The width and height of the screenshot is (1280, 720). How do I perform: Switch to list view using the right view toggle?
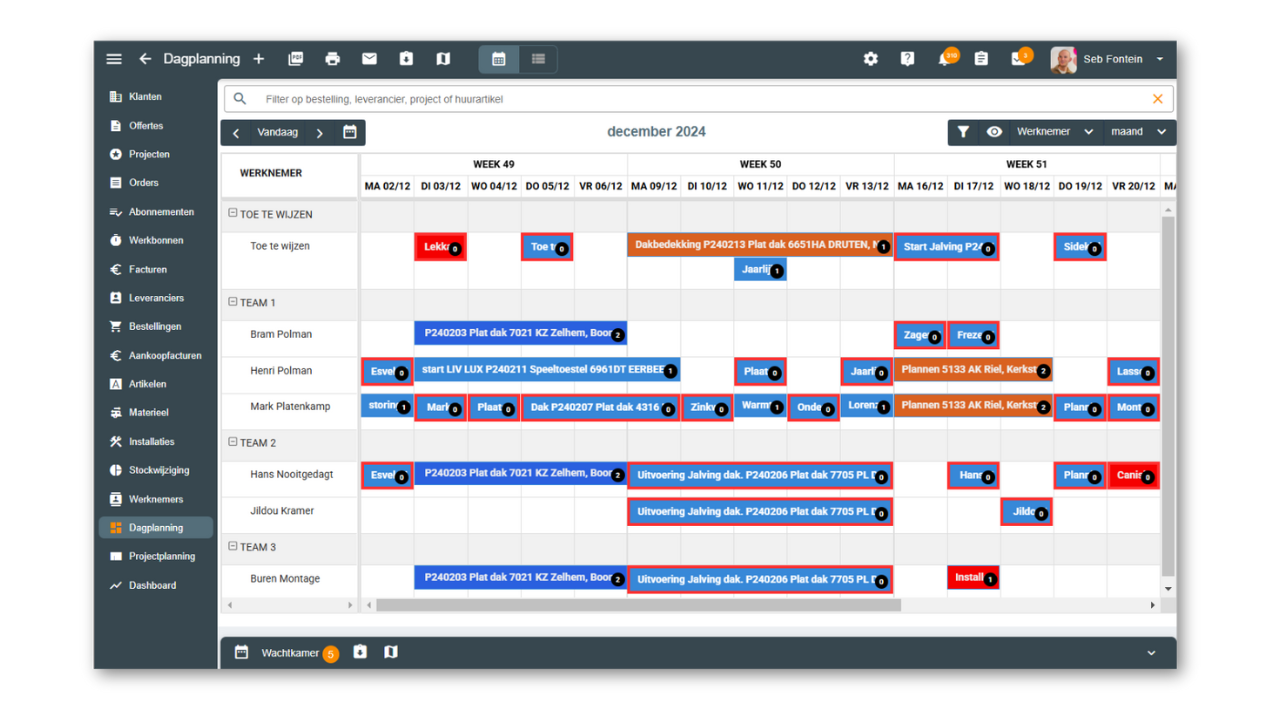click(x=537, y=59)
